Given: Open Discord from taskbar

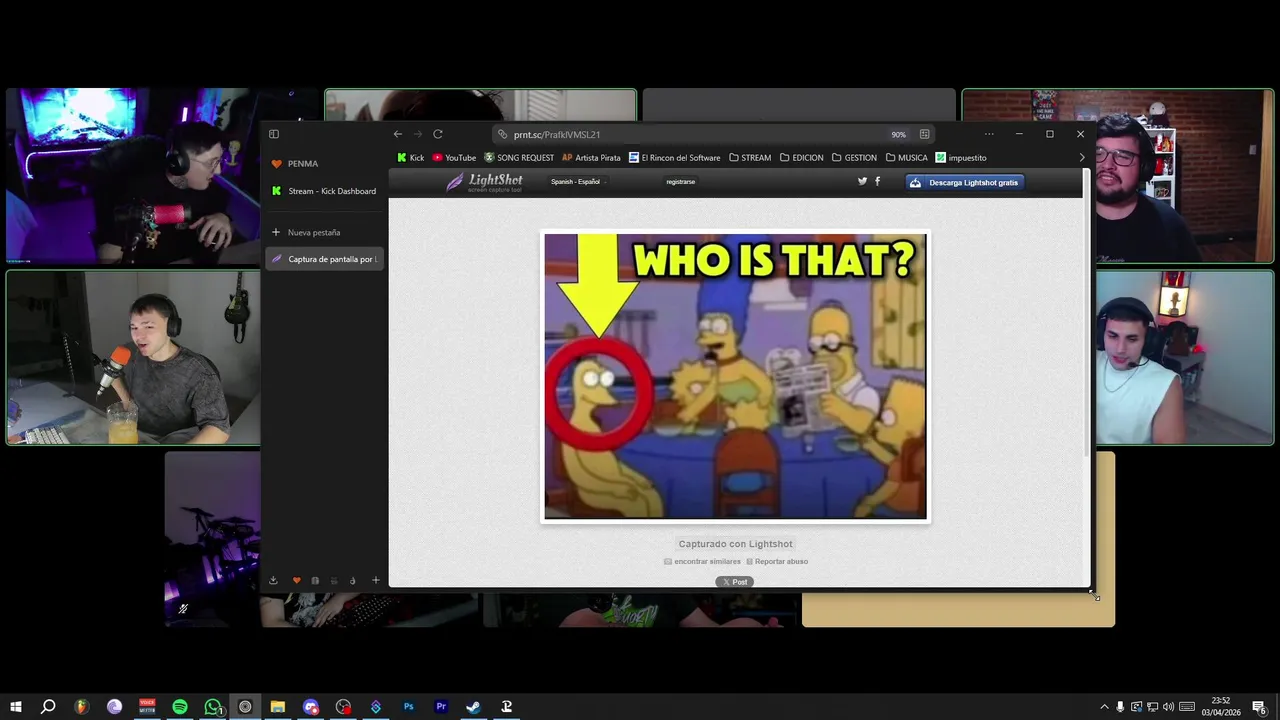Looking at the screenshot, I should click(x=311, y=707).
